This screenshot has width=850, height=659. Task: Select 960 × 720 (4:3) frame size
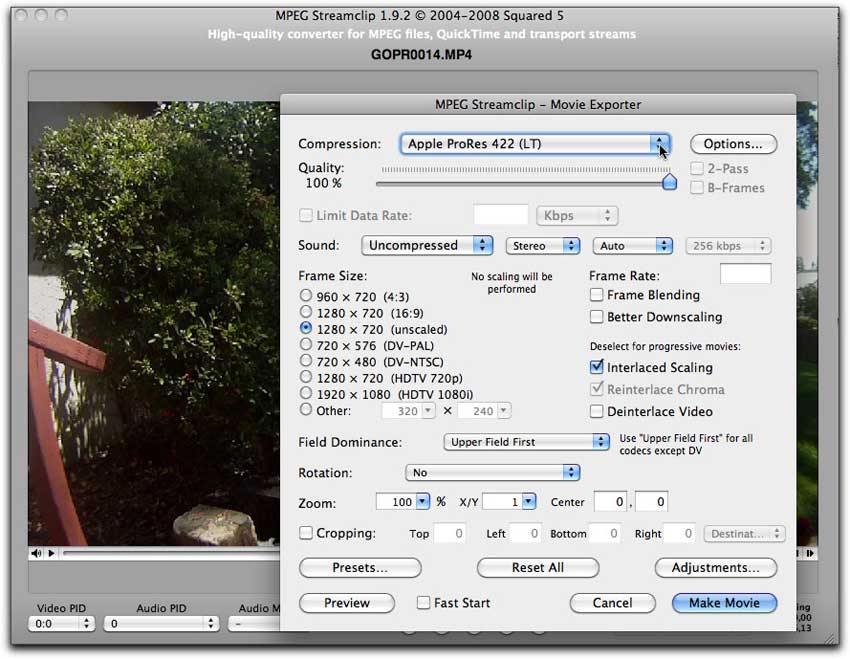[x=306, y=296]
